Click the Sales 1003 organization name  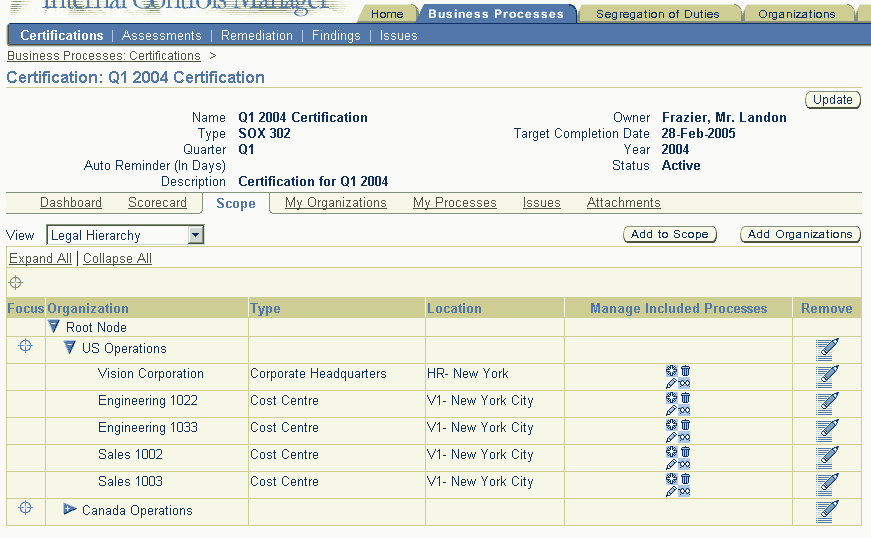(x=131, y=481)
